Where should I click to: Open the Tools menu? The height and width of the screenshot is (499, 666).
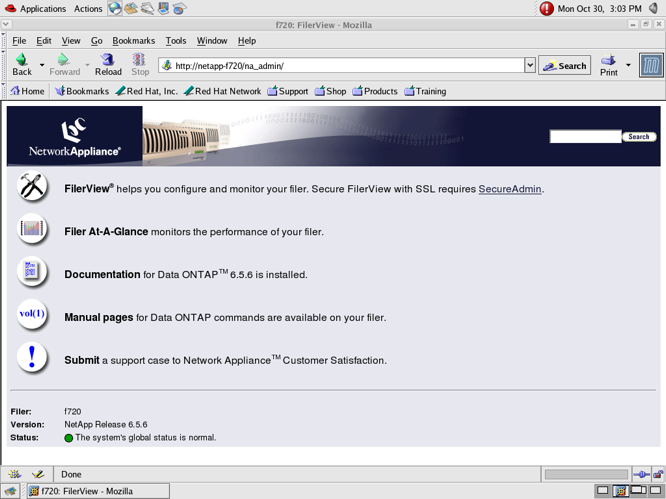click(x=176, y=41)
